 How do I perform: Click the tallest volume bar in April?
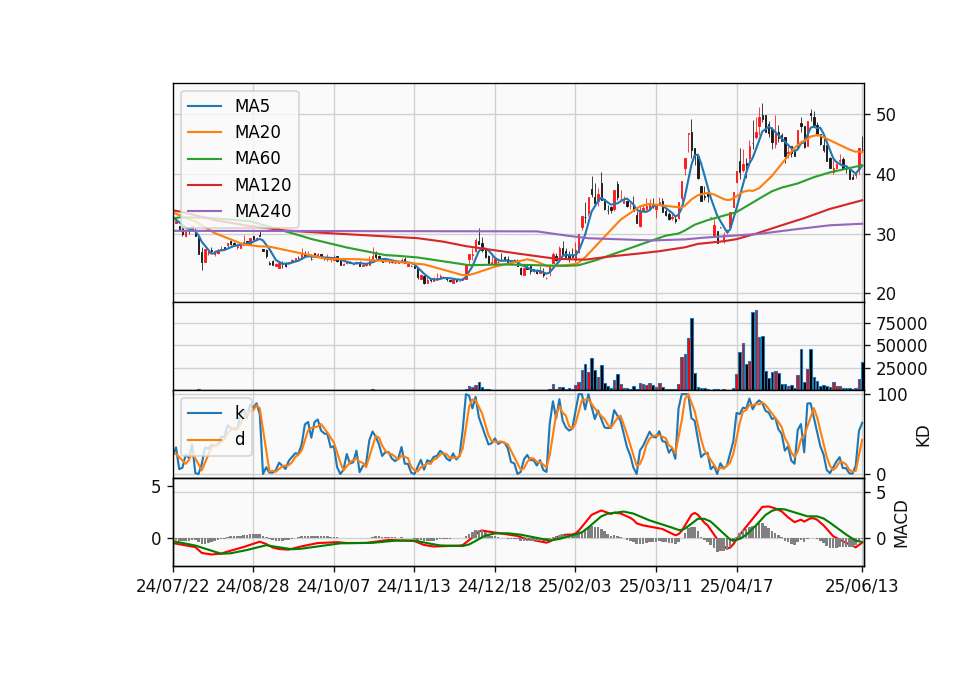coord(756,350)
